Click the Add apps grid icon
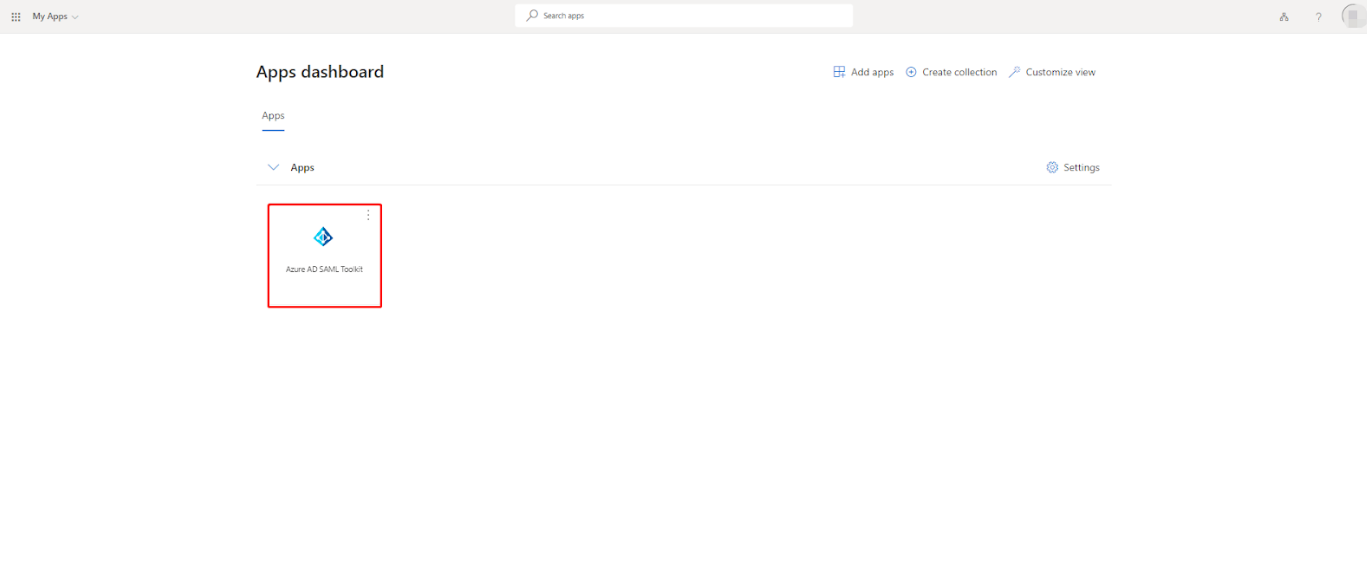Screen dimensions: 1367x578 [x=838, y=71]
